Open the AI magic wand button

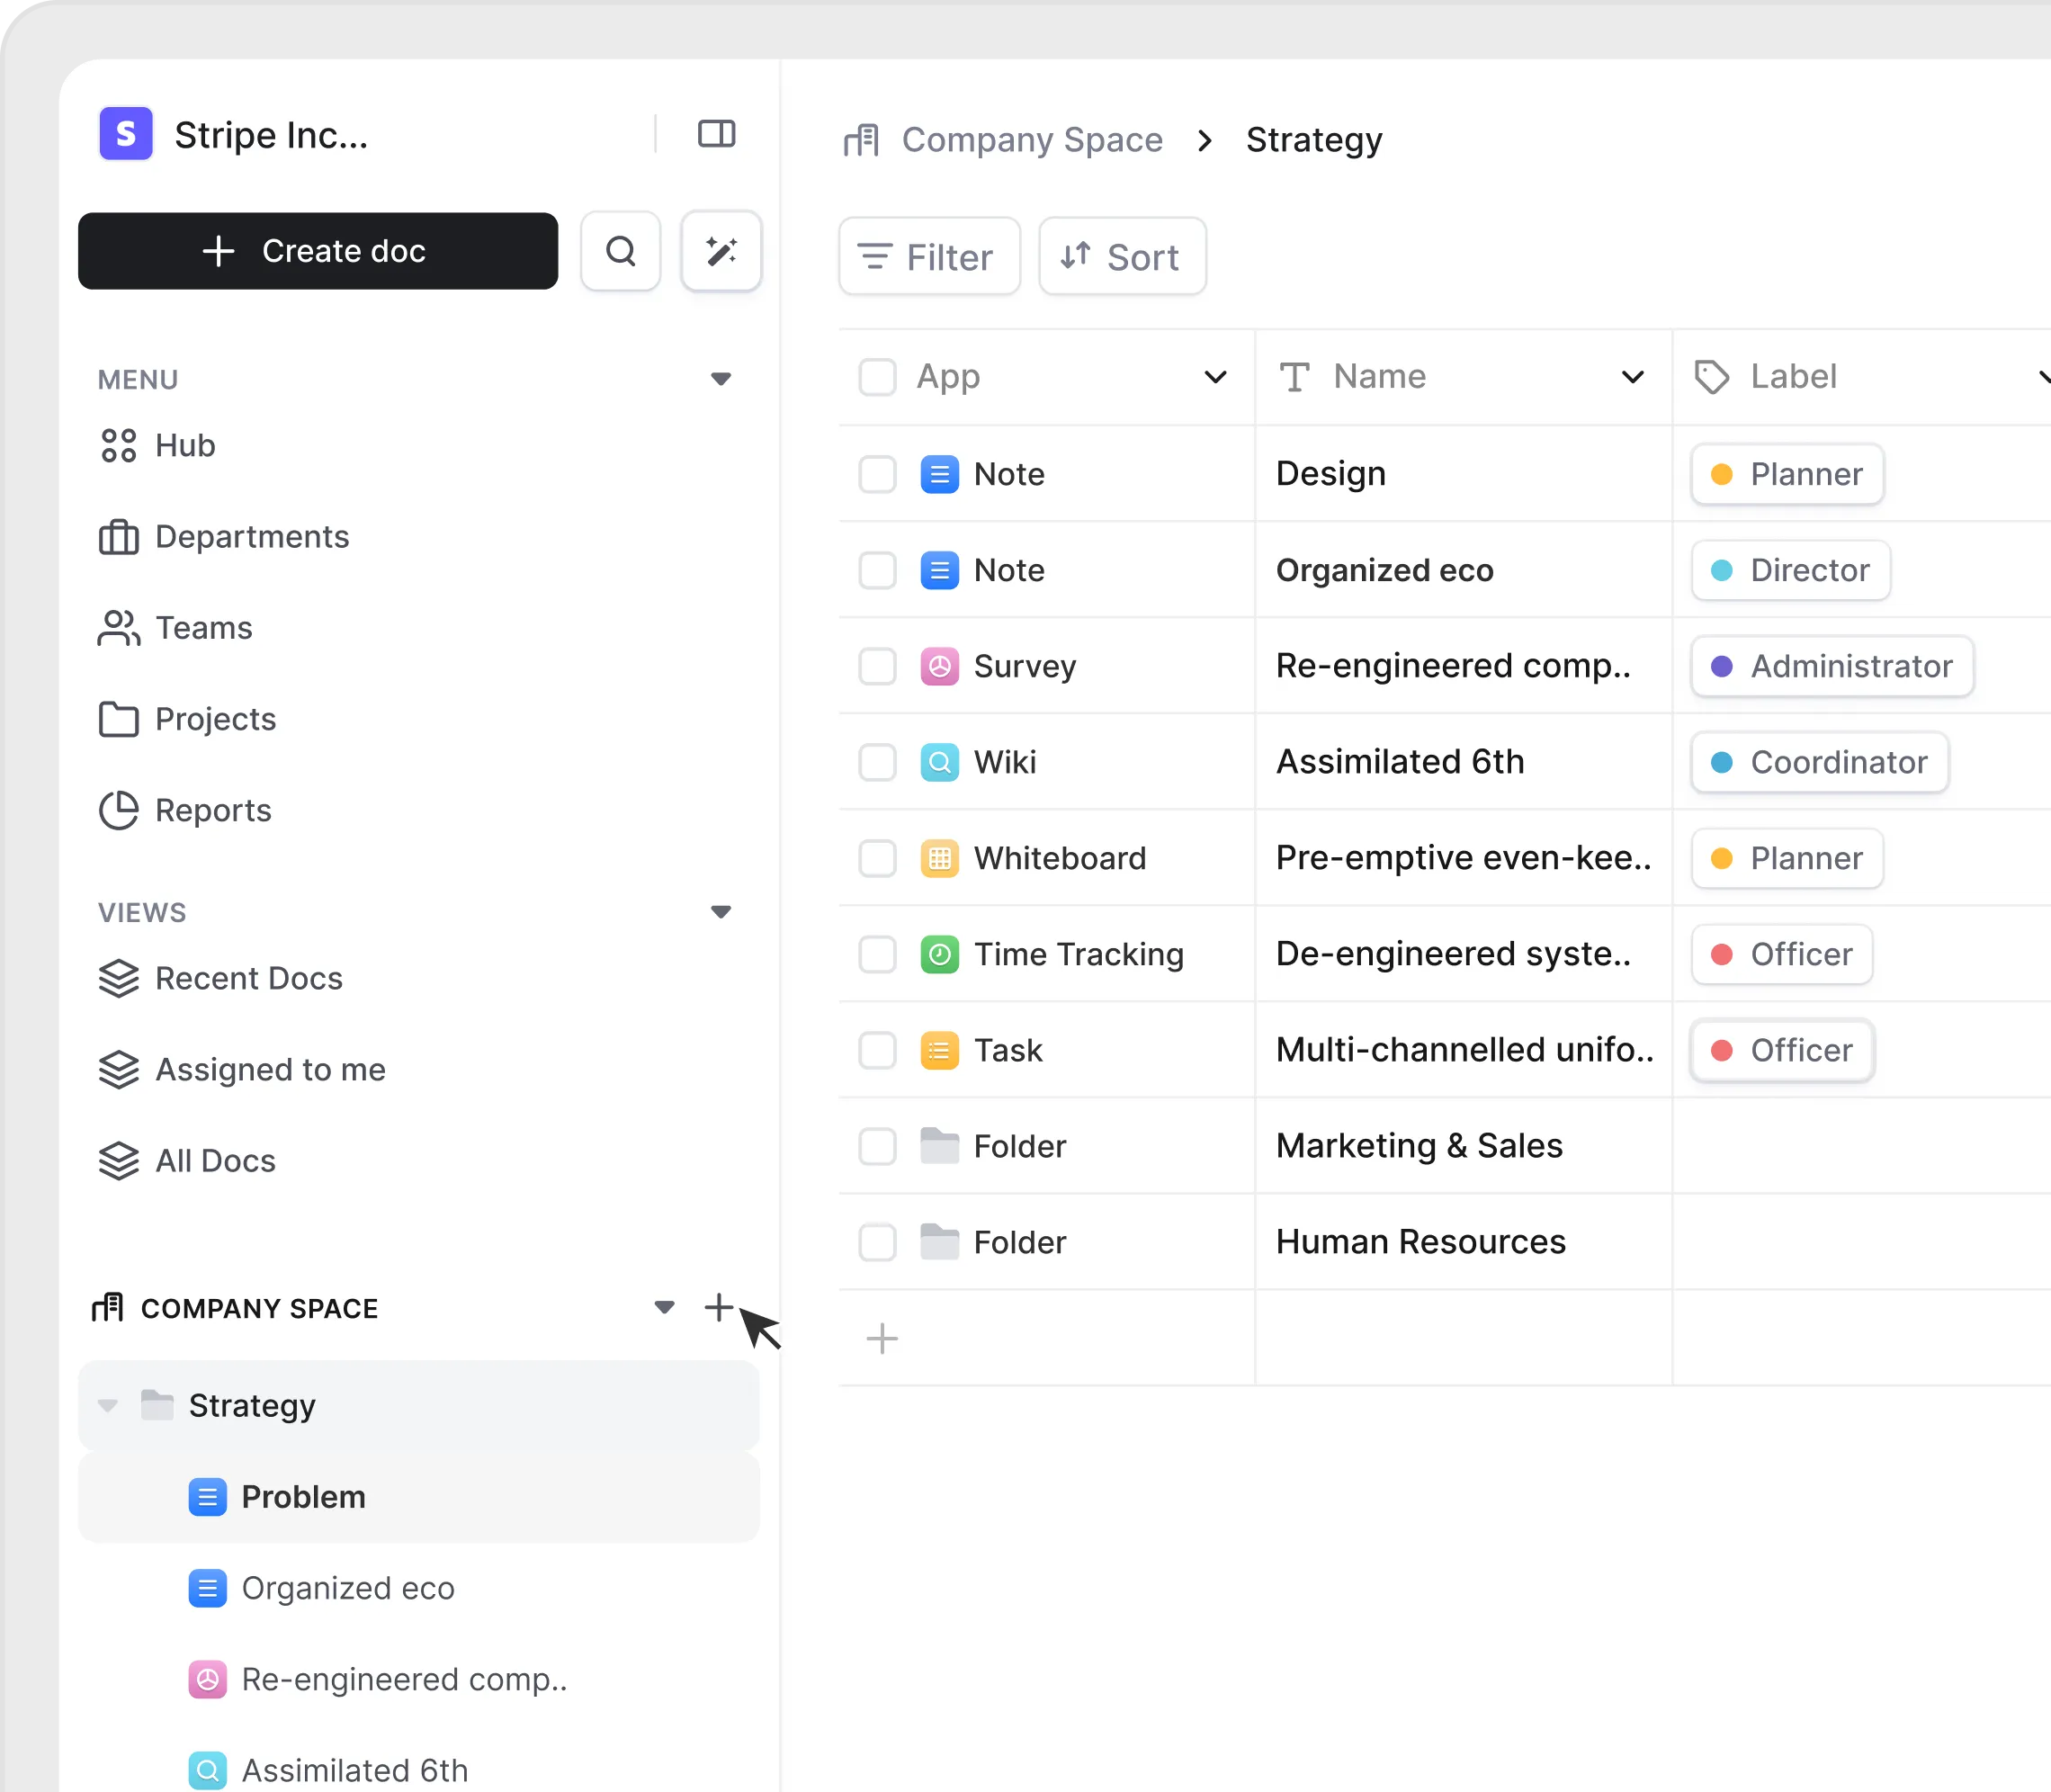(x=721, y=251)
